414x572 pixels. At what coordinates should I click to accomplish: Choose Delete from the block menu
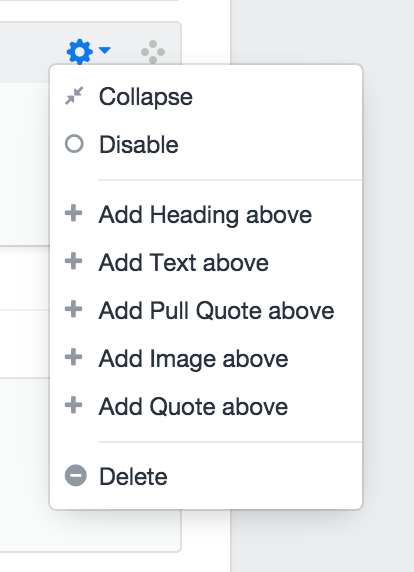tap(206, 476)
